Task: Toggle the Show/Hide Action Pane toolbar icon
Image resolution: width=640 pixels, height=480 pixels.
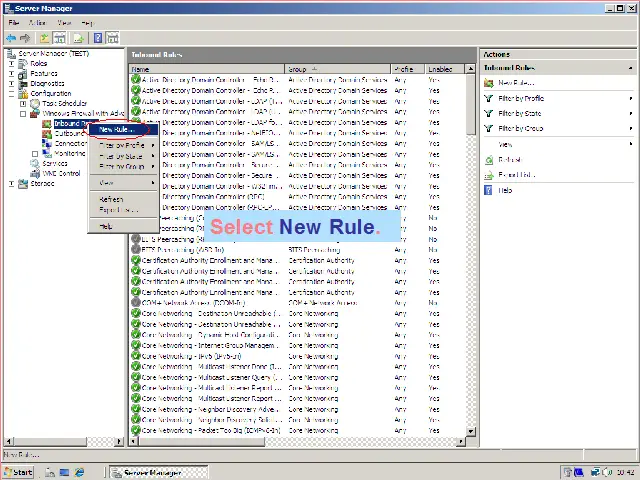Action: 112,38
